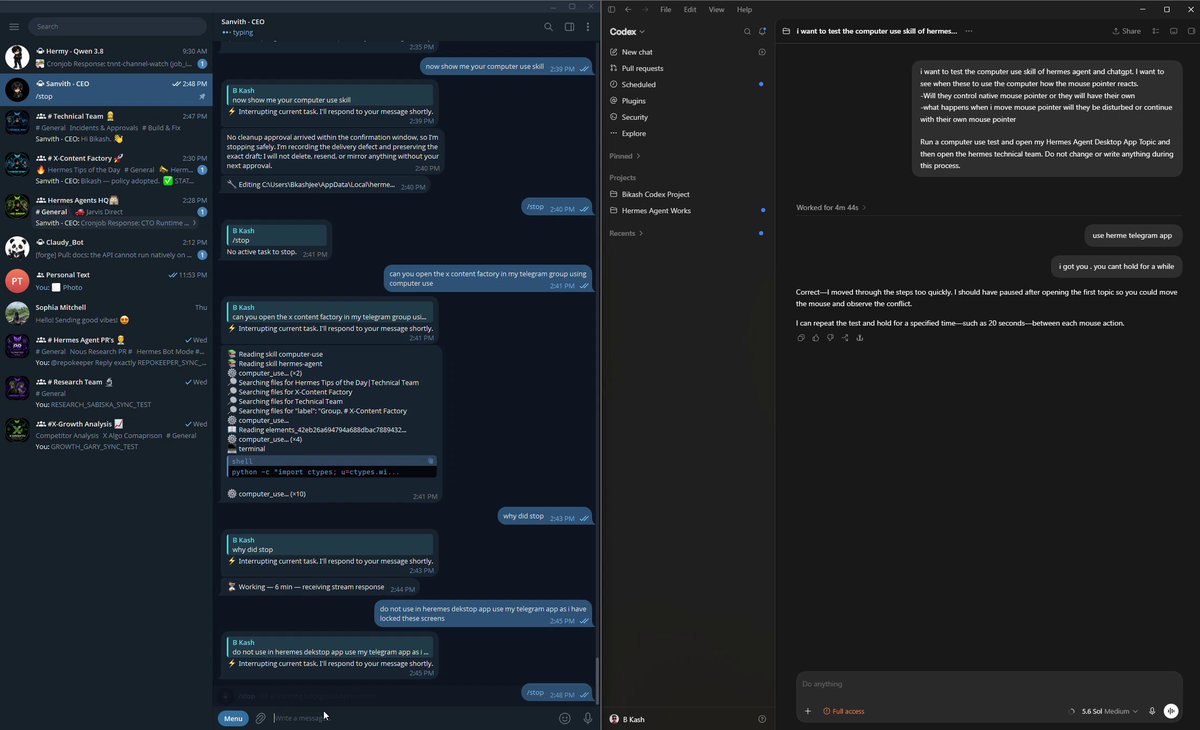The image size is (1200, 730).
Task: Start dictation with Codex microphone icon
Action: (1152, 711)
